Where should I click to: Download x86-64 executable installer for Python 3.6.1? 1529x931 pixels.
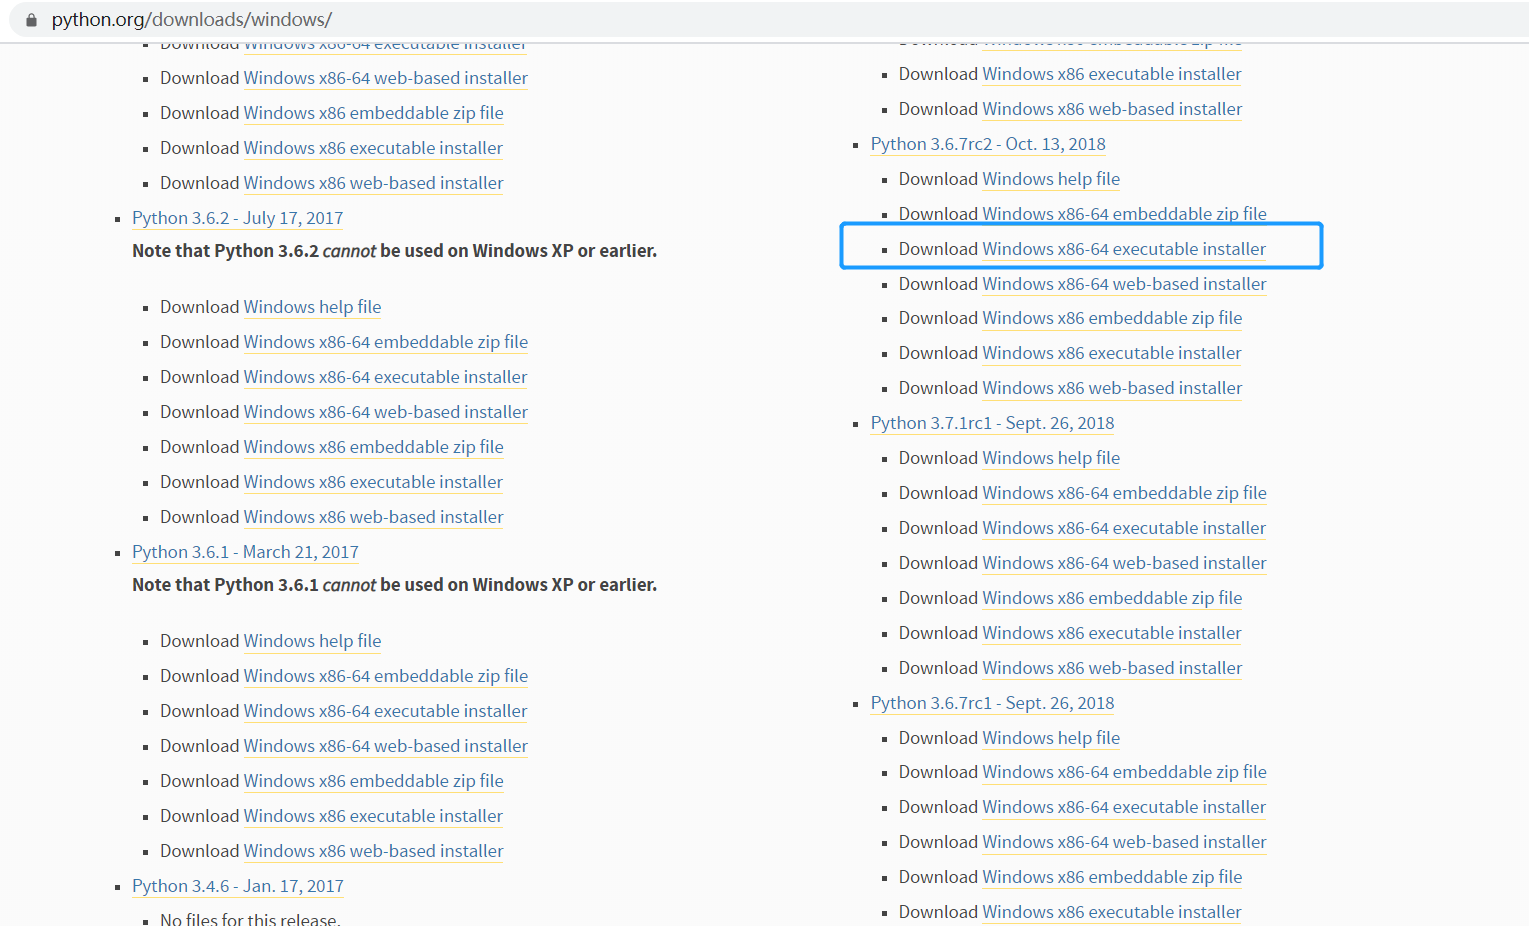tap(386, 711)
